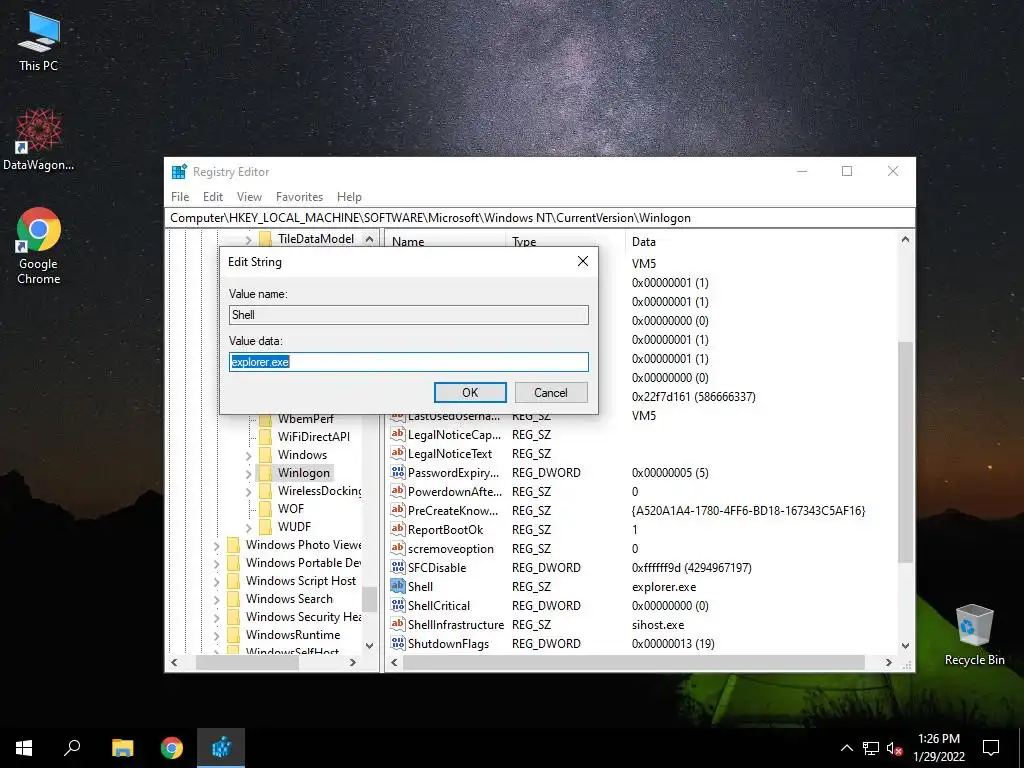Click the ShellCritical DWORD icon
The height and width of the screenshot is (768, 1024).
point(398,605)
